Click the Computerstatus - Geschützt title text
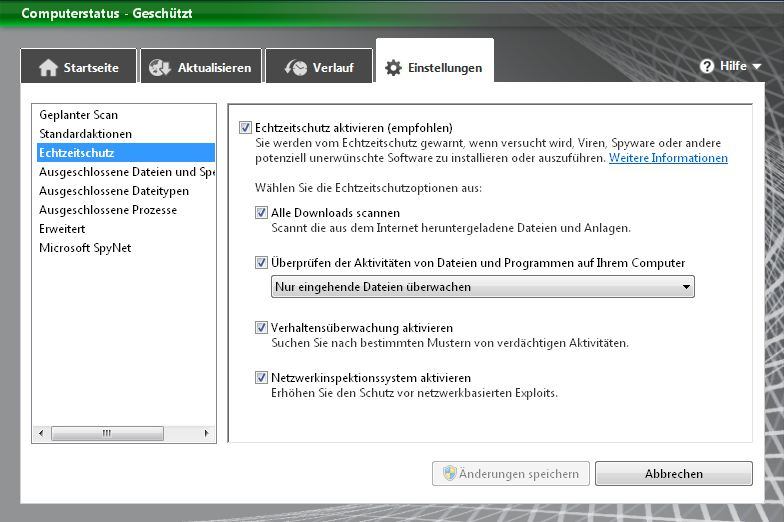Viewport: 784px width, 522px height. (106, 14)
